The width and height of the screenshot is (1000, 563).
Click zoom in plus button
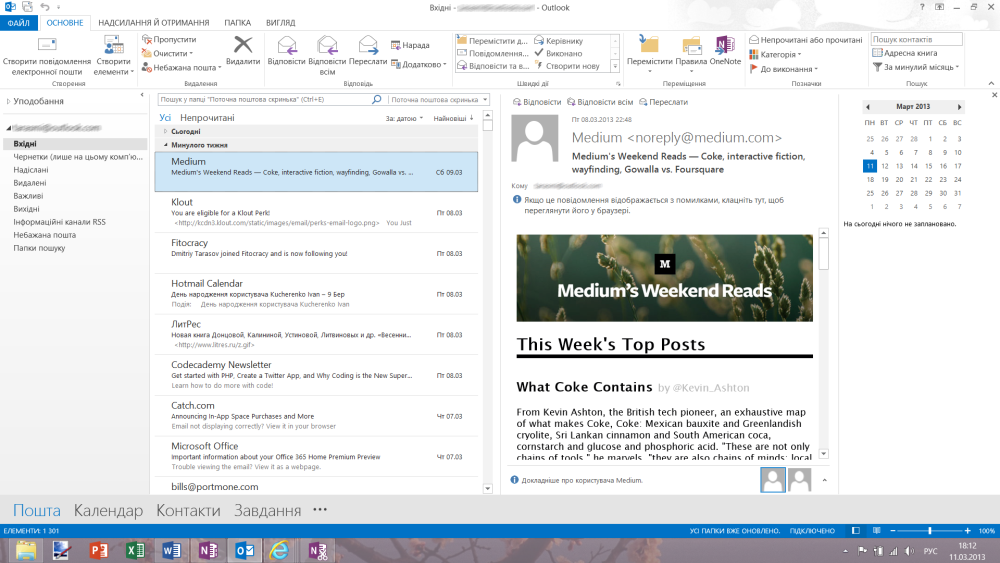(967, 530)
